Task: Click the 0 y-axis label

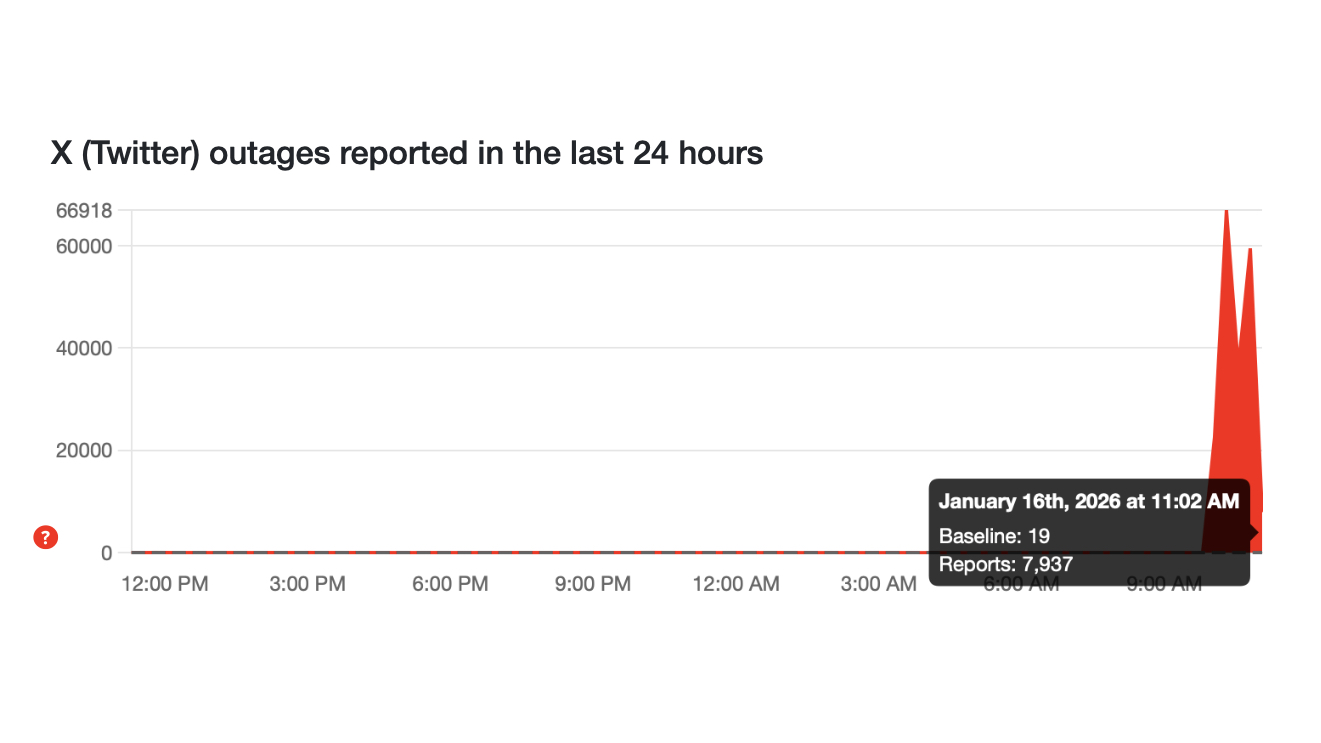Action: pos(106,552)
